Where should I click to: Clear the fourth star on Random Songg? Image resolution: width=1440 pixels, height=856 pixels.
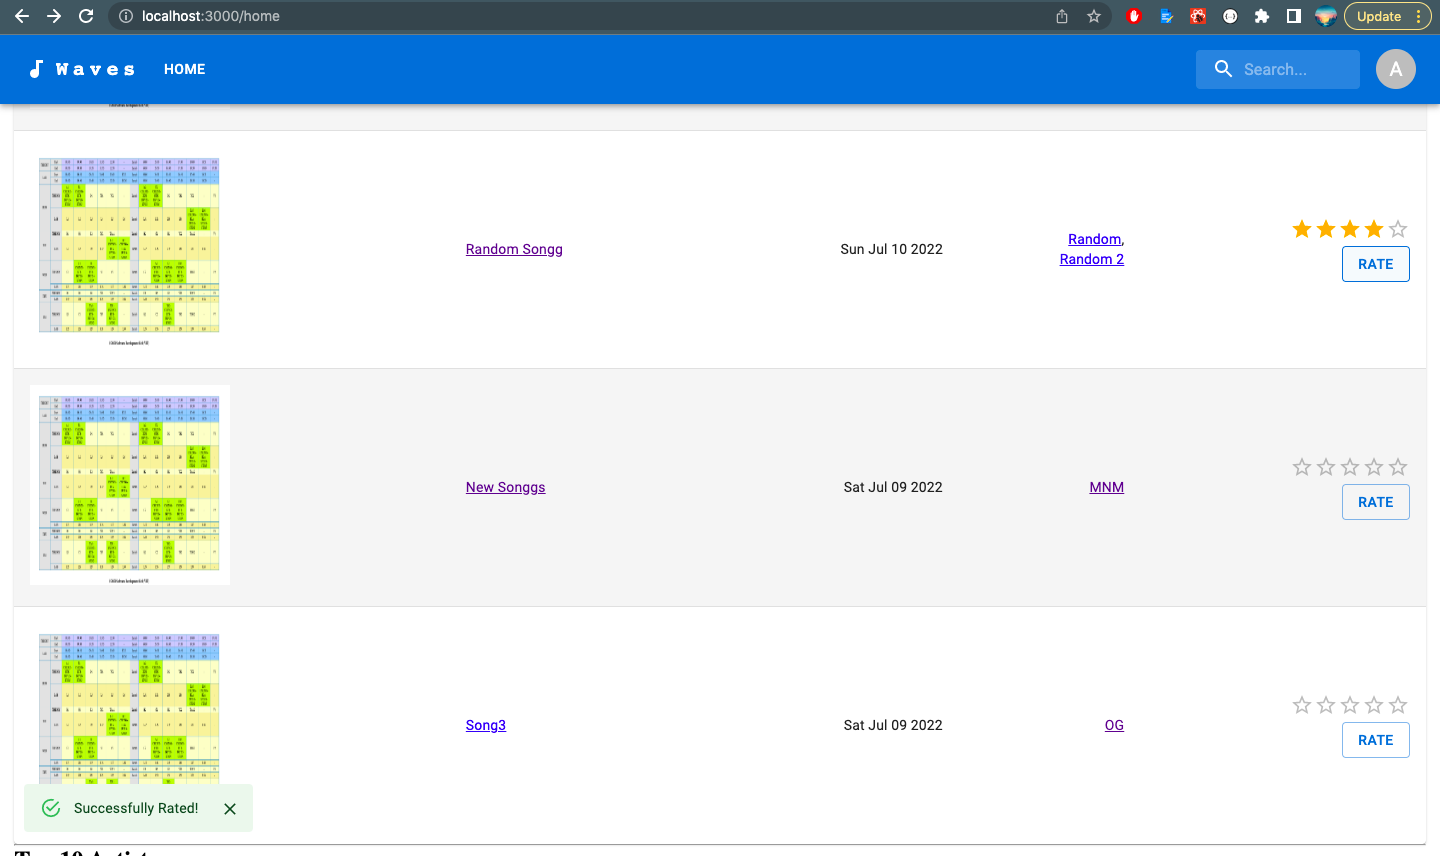(1373, 229)
